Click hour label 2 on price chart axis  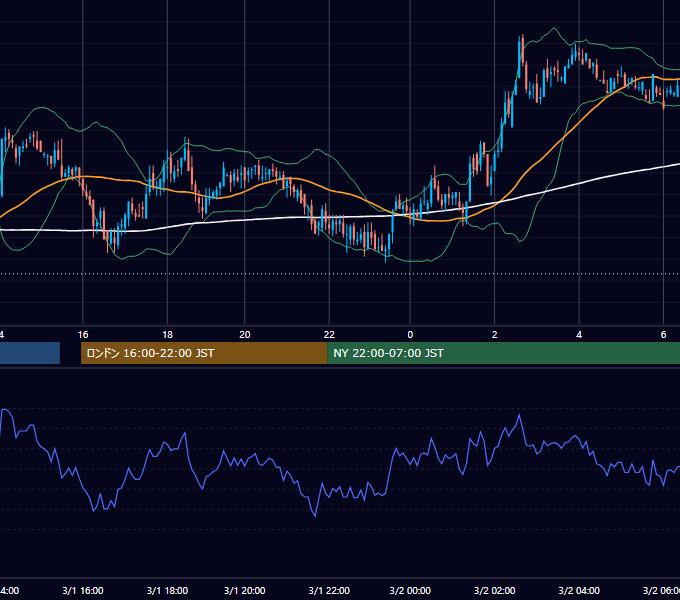[x=494, y=335]
